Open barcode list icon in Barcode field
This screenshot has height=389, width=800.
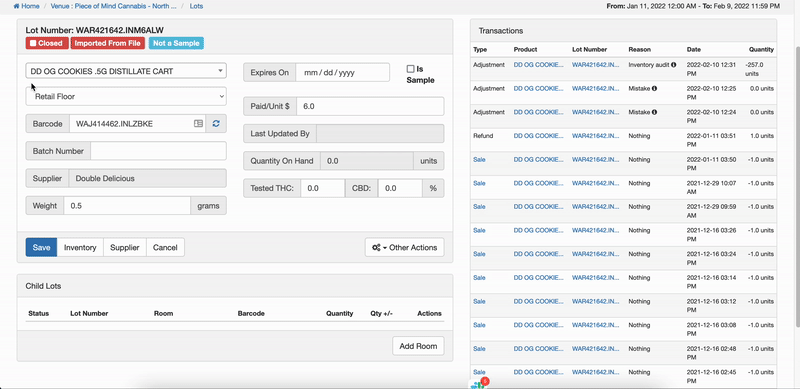pos(198,124)
